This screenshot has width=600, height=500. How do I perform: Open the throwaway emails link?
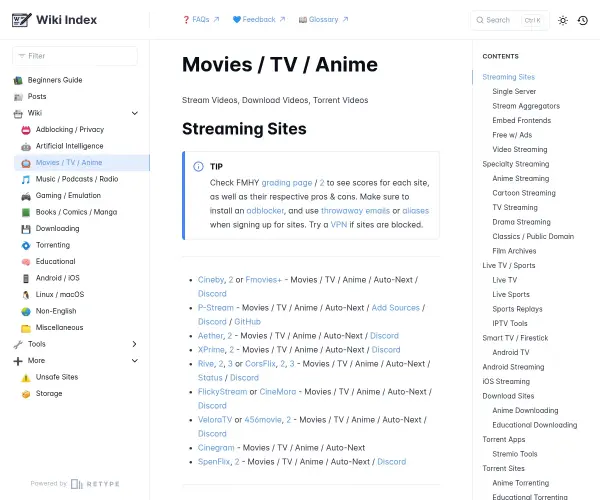pyautogui.click(x=355, y=211)
